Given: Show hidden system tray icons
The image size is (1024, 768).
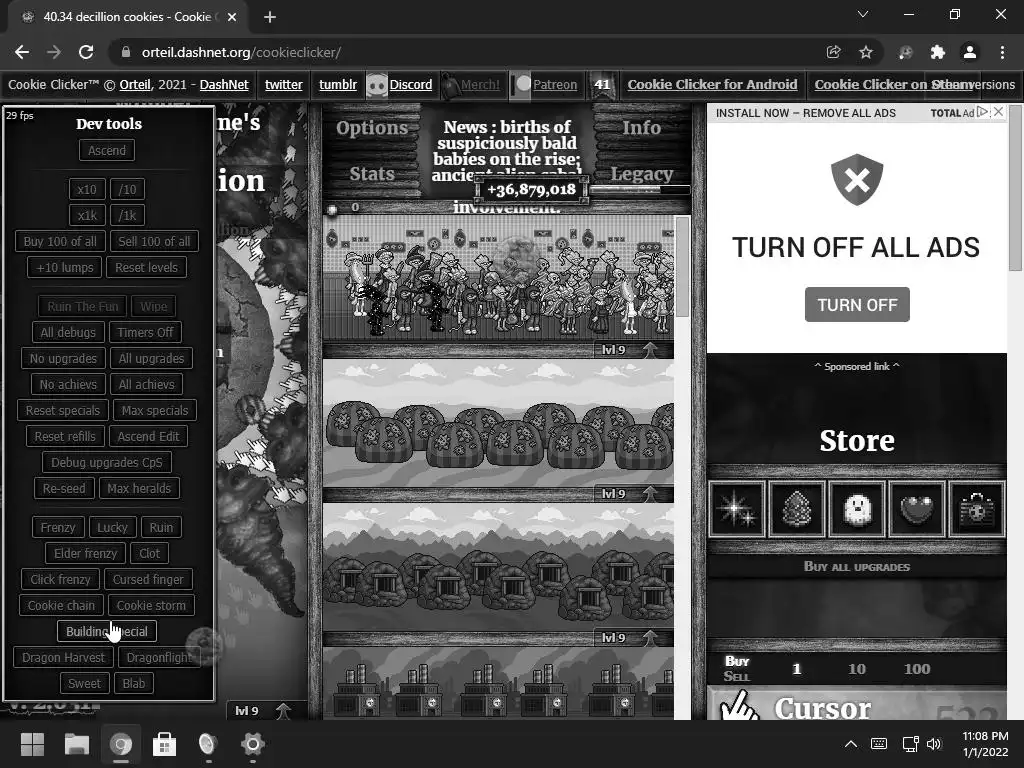Looking at the screenshot, I should 850,744.
